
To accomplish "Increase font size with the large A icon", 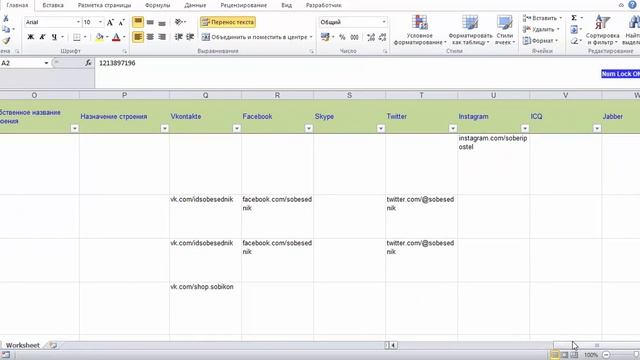I will pyautogui.click(x=110, y=22).
